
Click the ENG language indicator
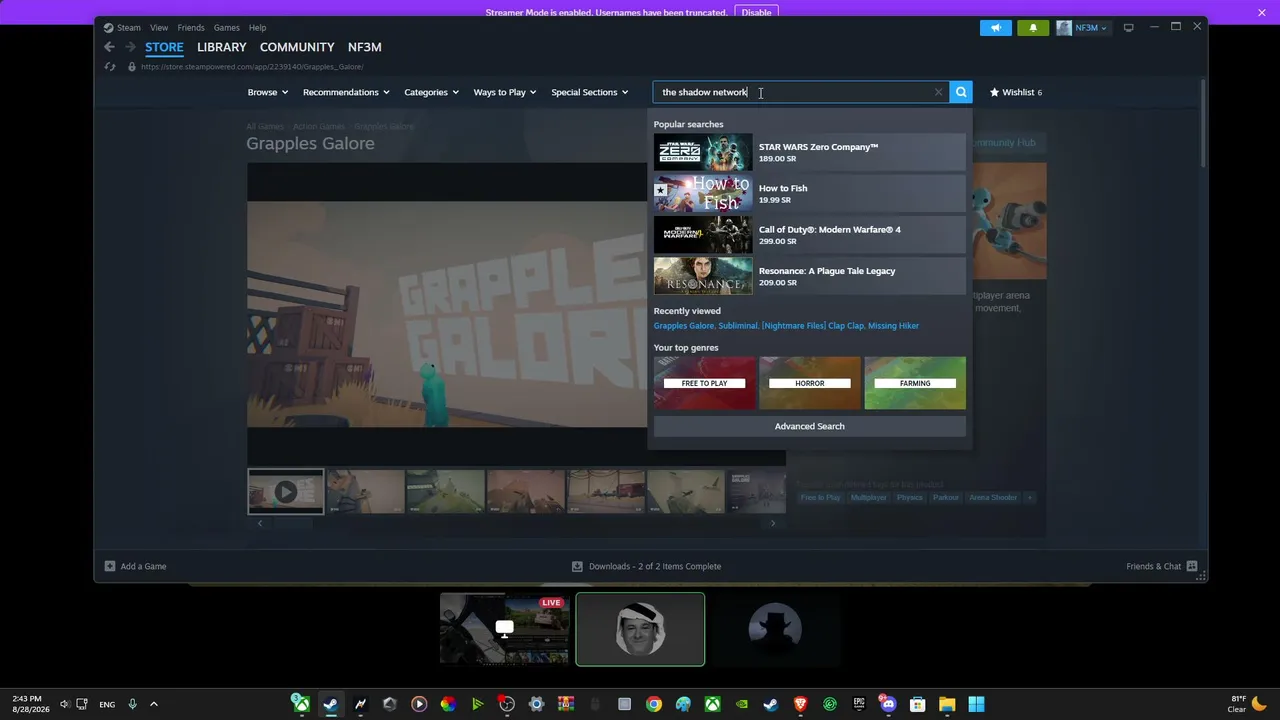click(107, 704)
